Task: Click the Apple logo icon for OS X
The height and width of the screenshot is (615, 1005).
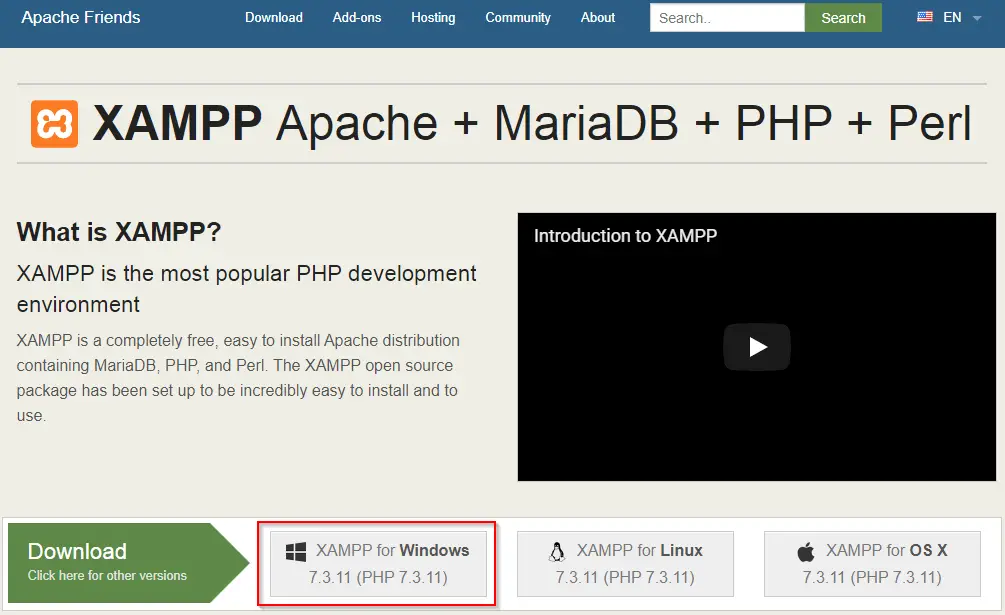Action: tap(806, 552)
